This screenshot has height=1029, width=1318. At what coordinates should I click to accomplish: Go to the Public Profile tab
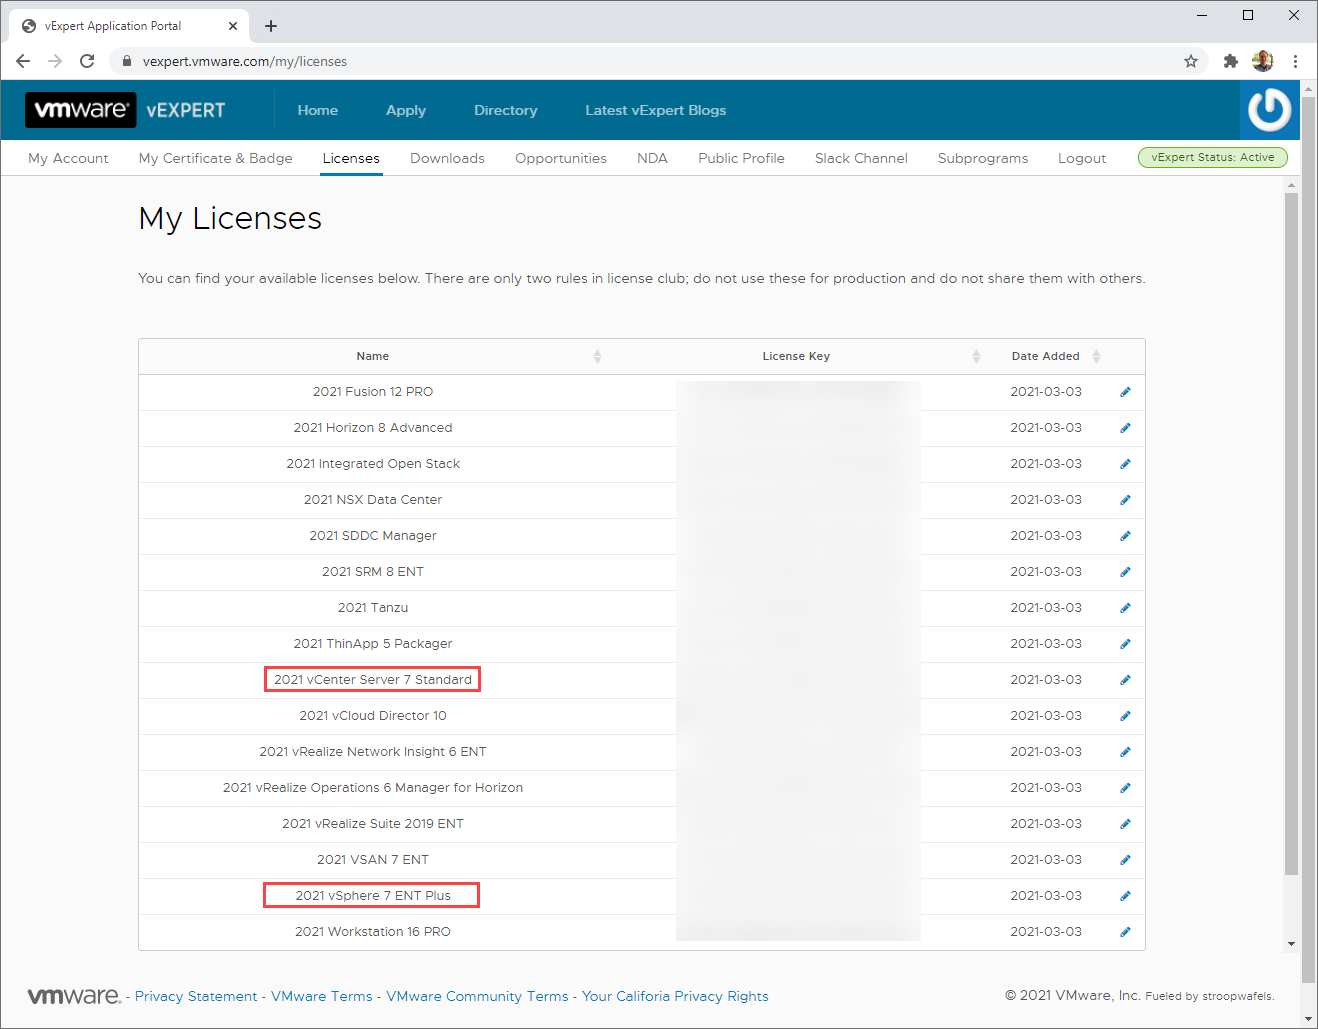click(x=741, y=158)
